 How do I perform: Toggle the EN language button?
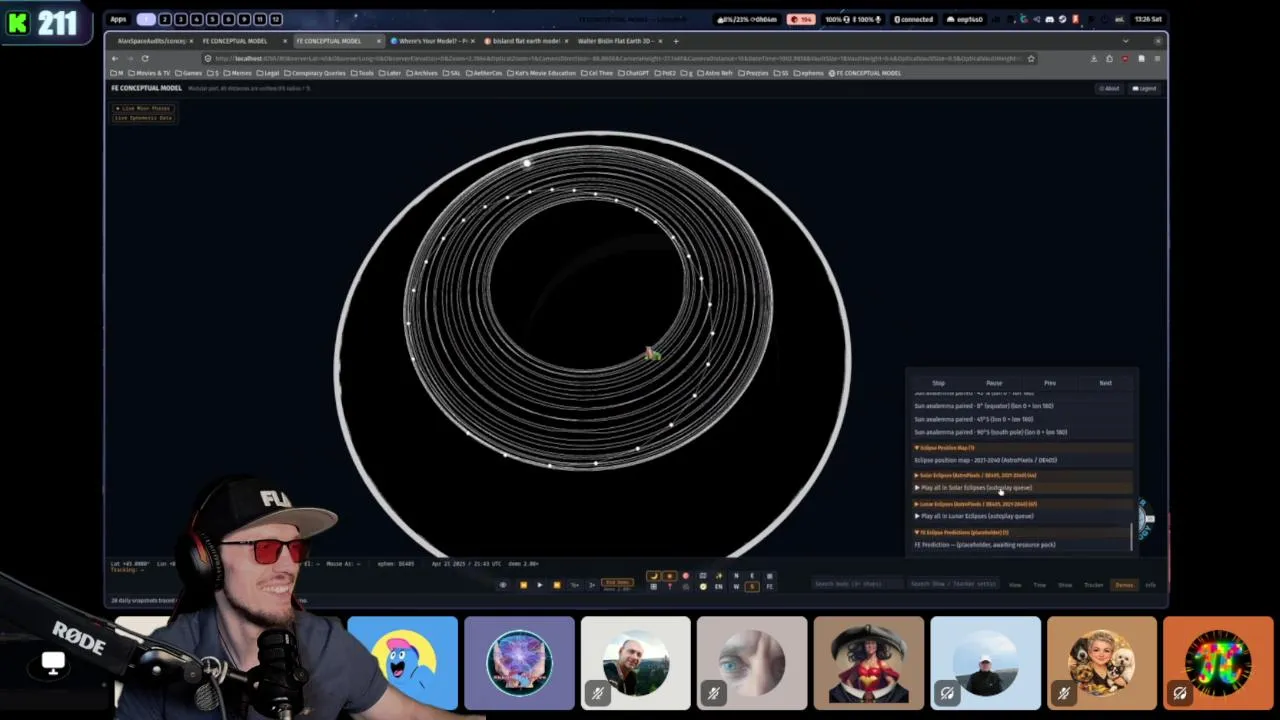pyautogui.click(x=719, y=587)
